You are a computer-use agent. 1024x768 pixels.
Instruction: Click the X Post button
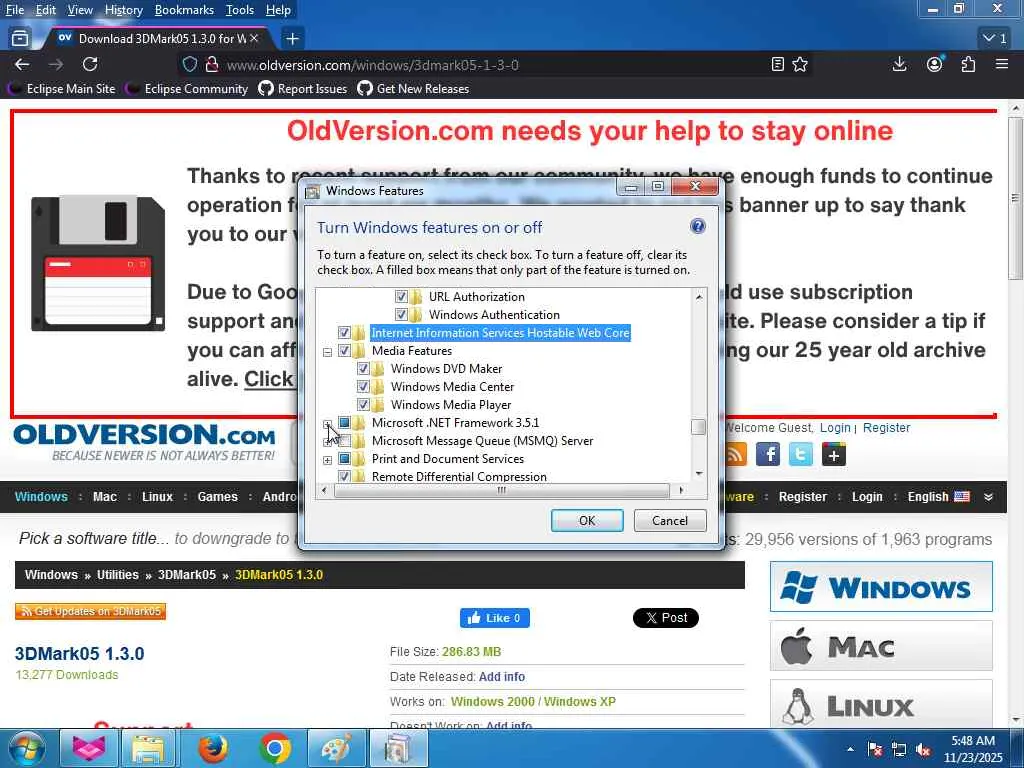(x=665, y=618)
